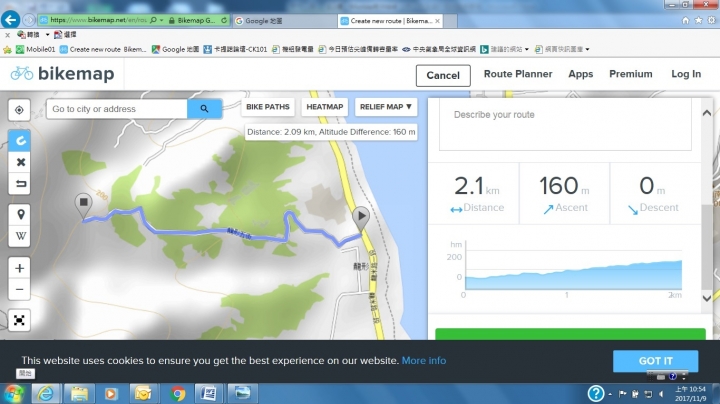The image size is (720, 404).
Task: Open Chrome from taskbar
Action: coord(178,393)
